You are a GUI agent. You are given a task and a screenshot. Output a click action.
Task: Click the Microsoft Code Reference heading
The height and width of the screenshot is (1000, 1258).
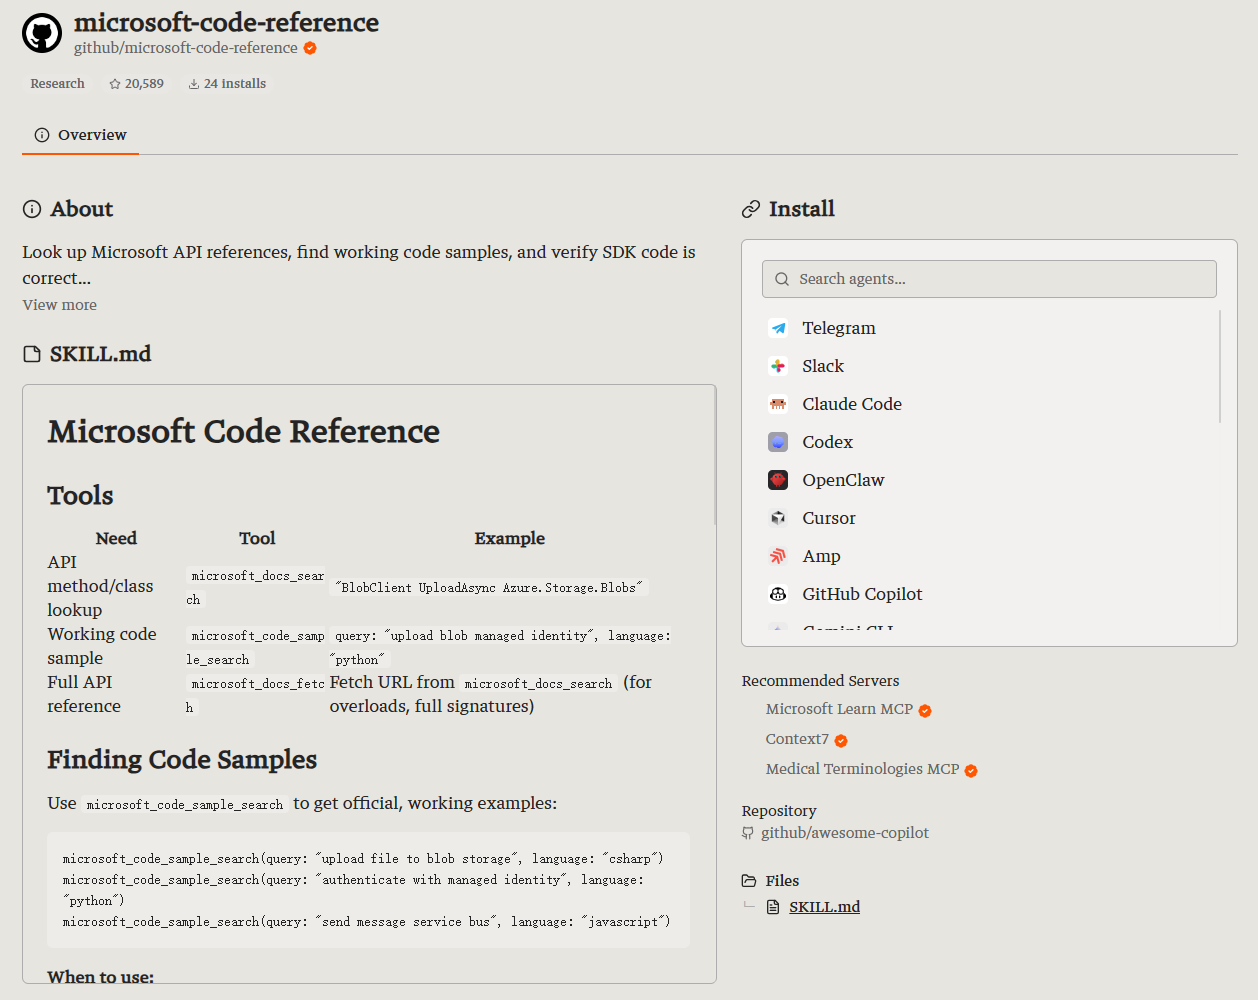[x=244, y=431]
